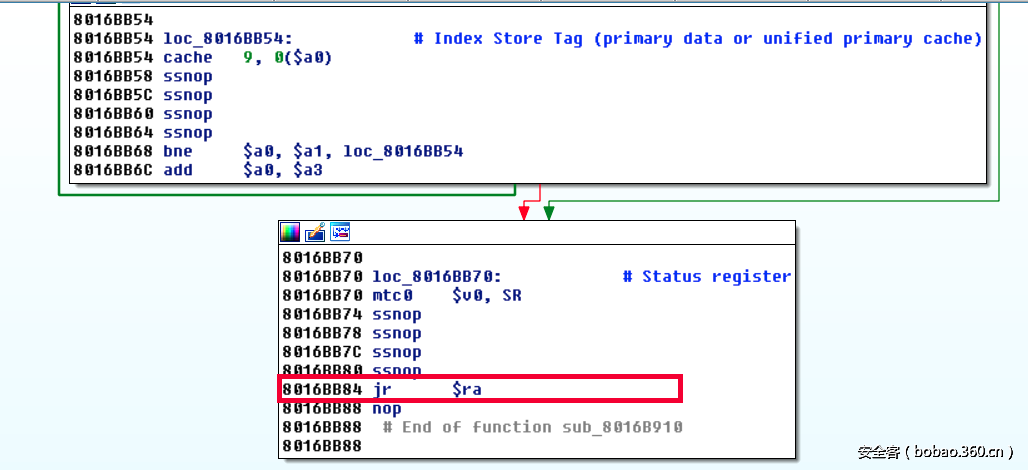Click loc_8016BB54 operand in bne instruction

pos(403,152)
